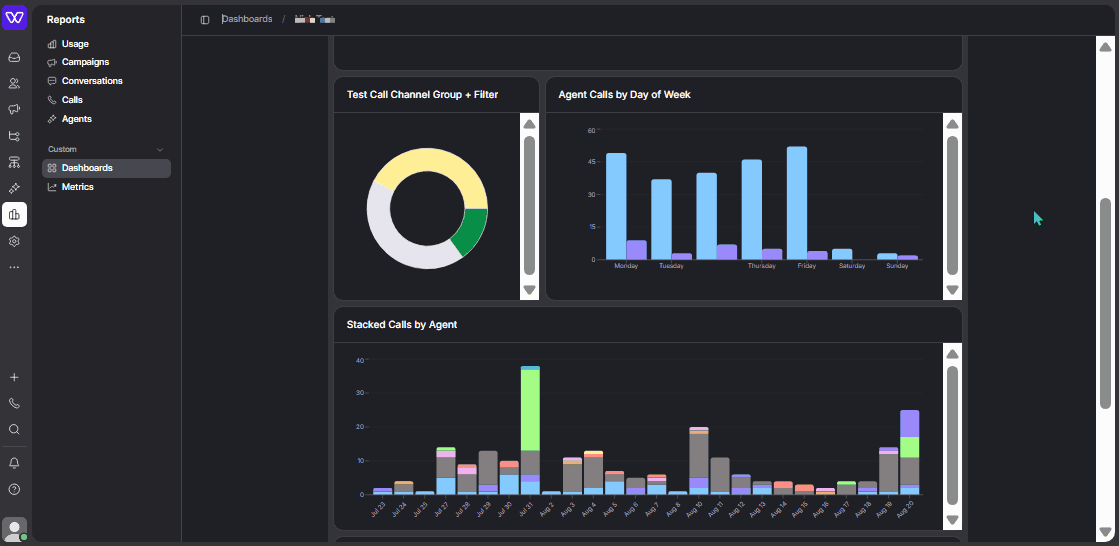Open the settings gear icon in left rail
Viewport: 1119px width, 546px height.
(14, 241)
